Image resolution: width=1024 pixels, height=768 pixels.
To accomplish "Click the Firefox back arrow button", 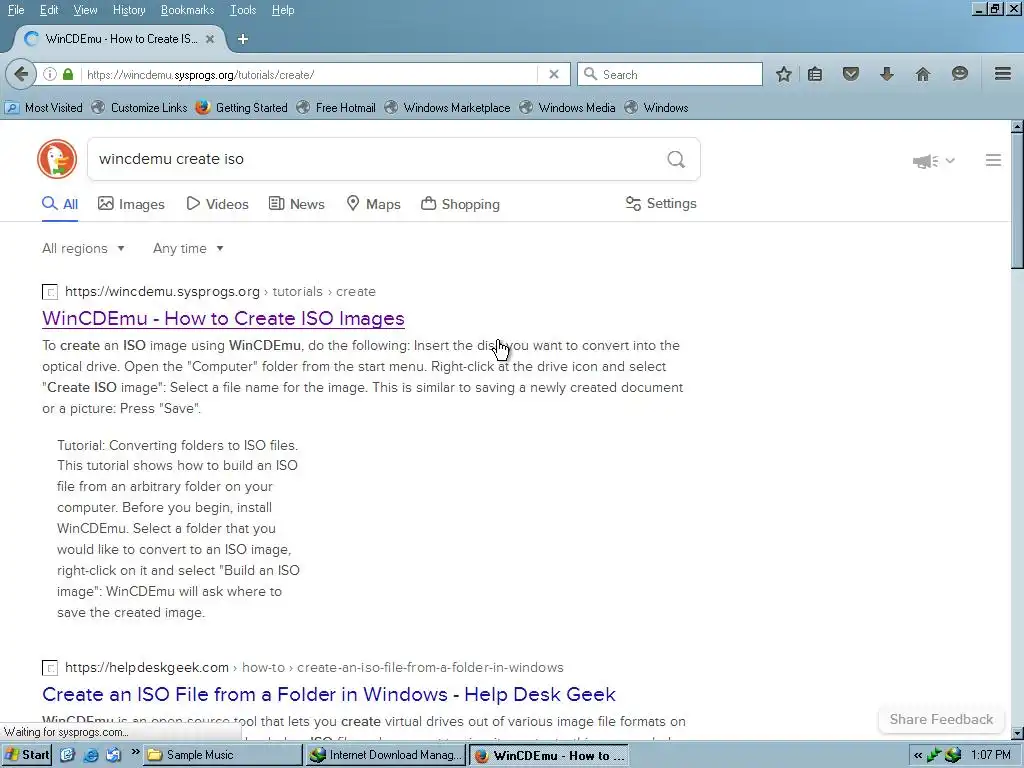I will (x=20, y=74).
